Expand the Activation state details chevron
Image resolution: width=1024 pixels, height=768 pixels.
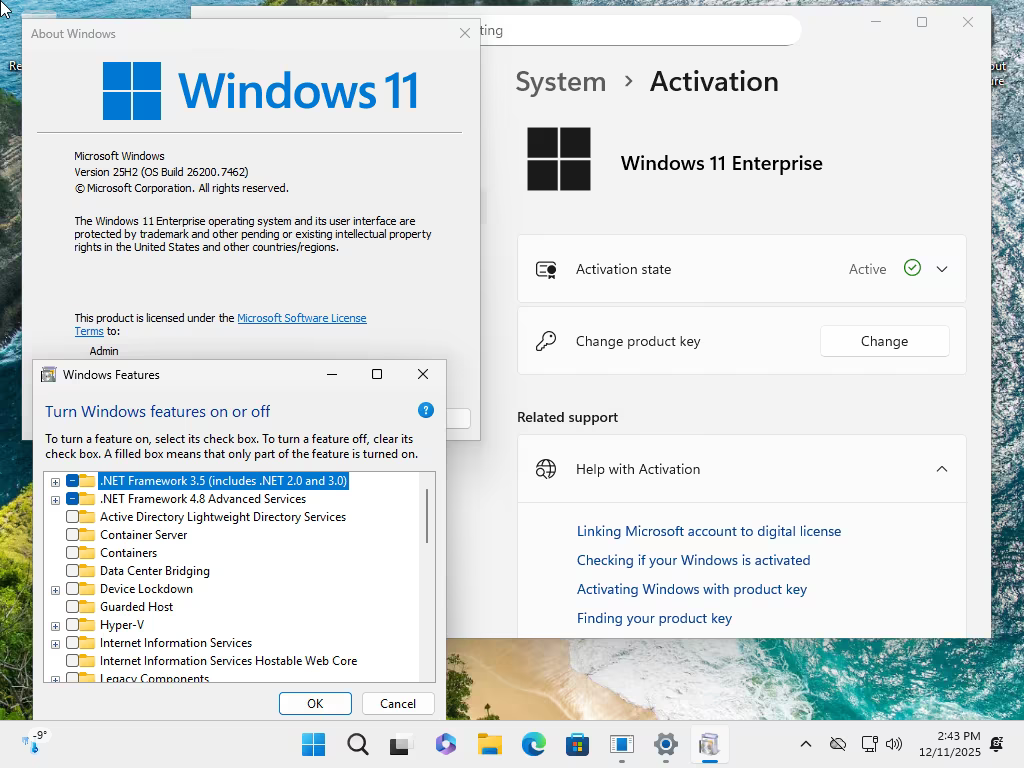(x=942, y=269)
